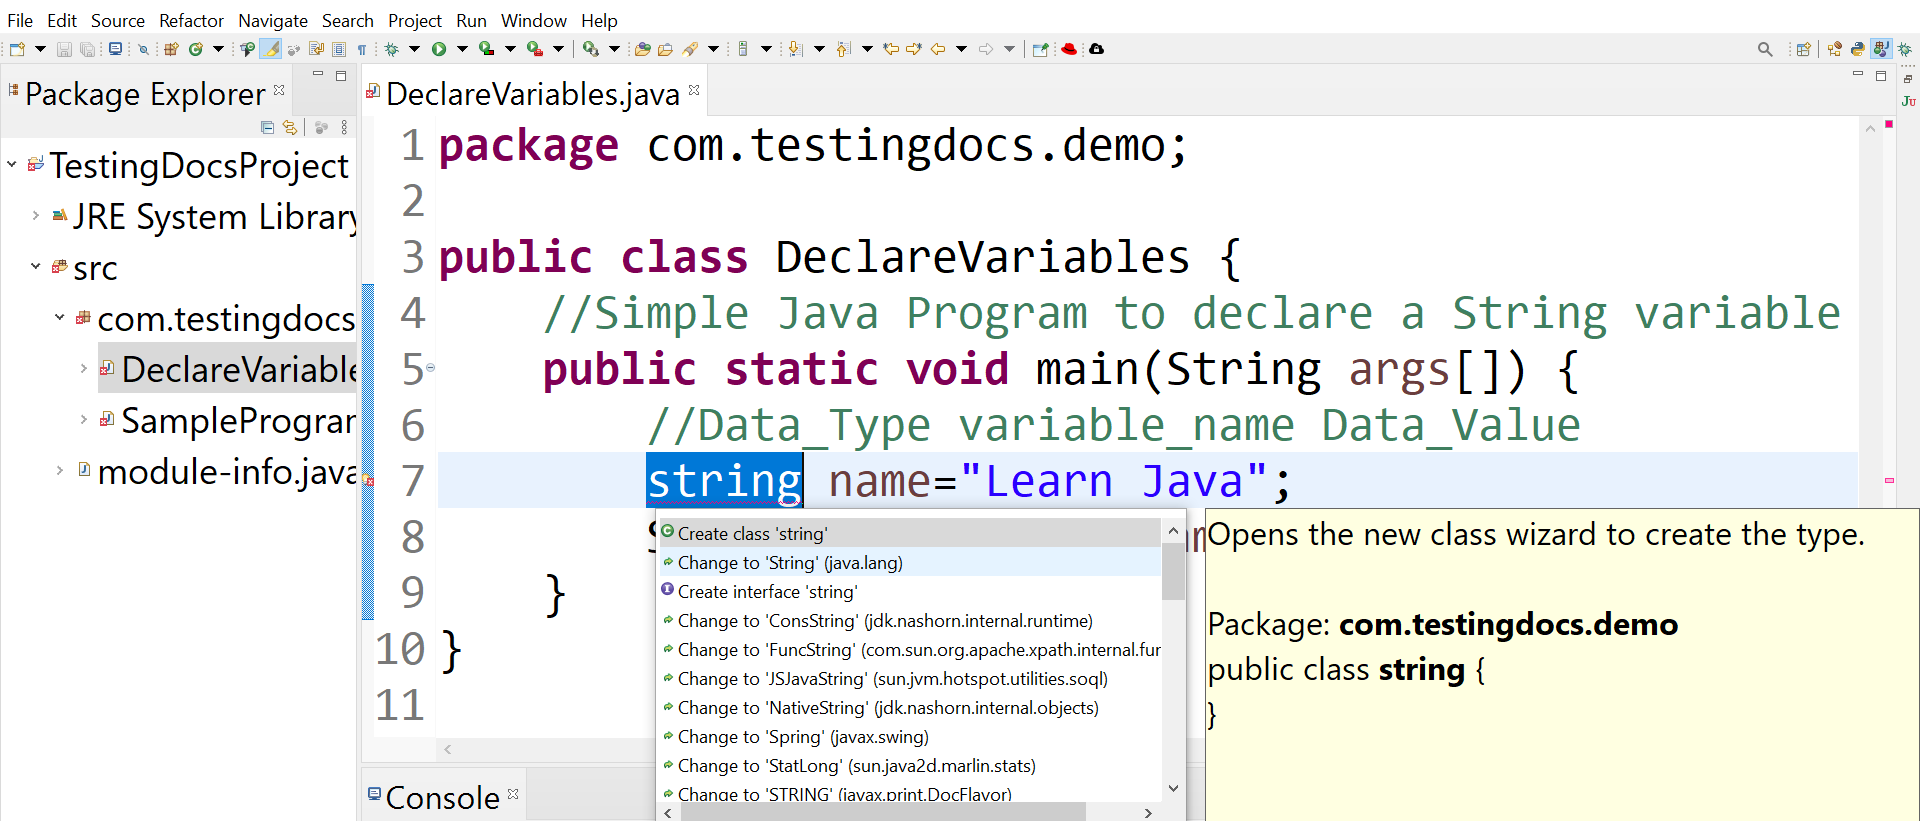Switch to the Java EE perspective icon
The image size is (1920, 821).
(1835, 49)
